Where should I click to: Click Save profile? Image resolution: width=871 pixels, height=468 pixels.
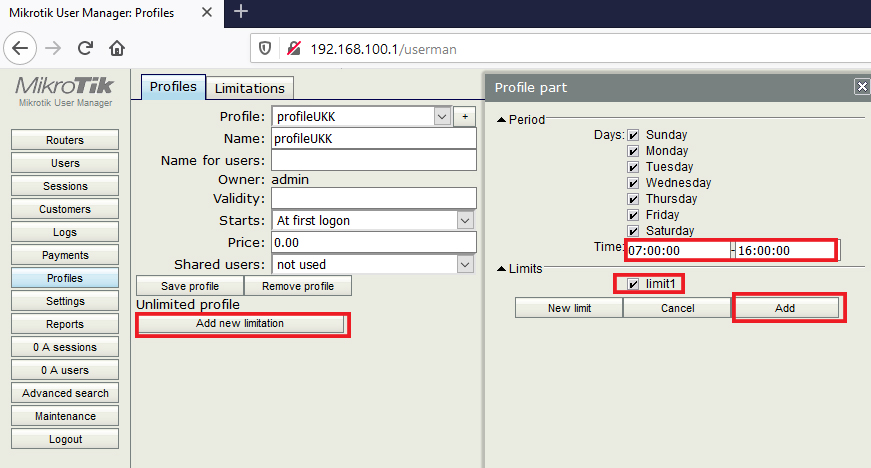click(x=190, y=286)
